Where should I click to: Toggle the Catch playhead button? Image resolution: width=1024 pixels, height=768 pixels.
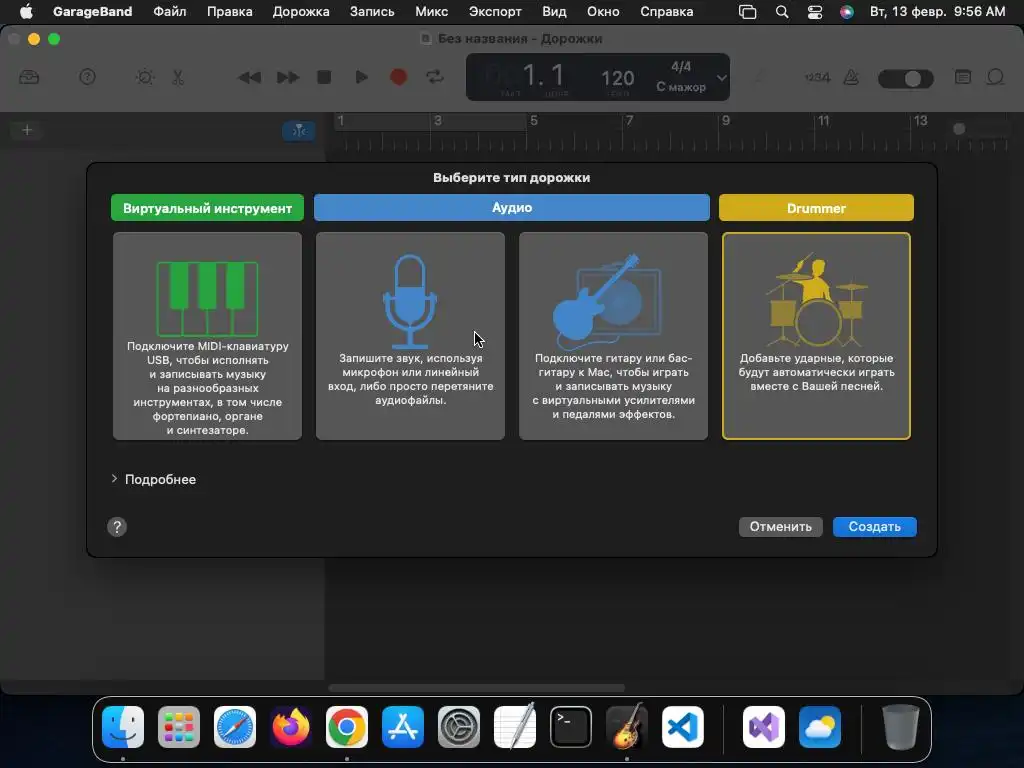(x=299, y=131)
